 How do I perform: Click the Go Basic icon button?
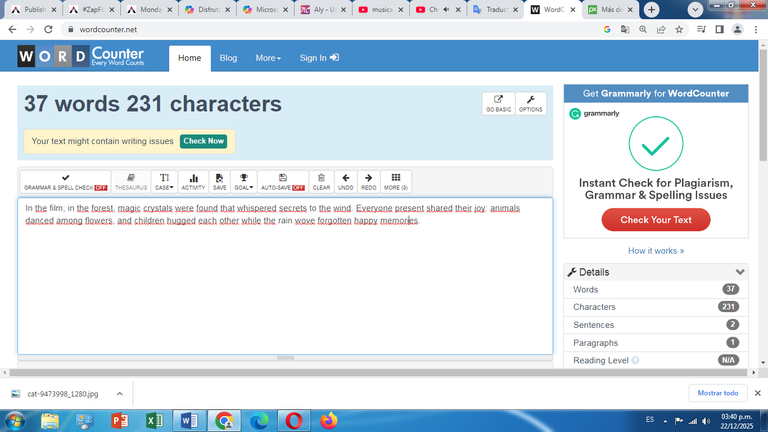[x=498, y=104]
